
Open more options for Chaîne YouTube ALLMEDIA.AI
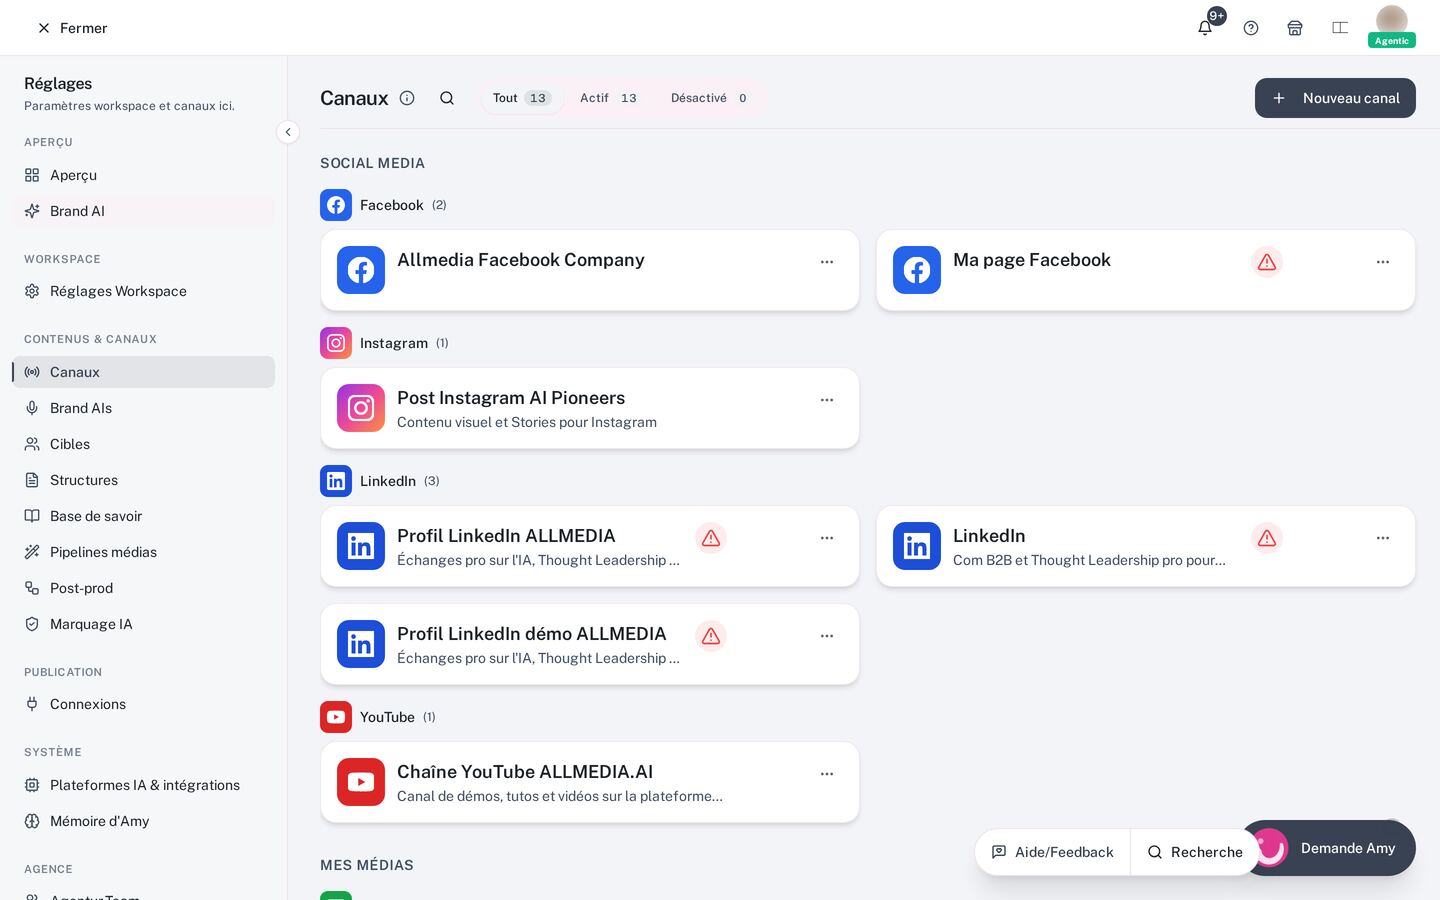tap(827, 774)
